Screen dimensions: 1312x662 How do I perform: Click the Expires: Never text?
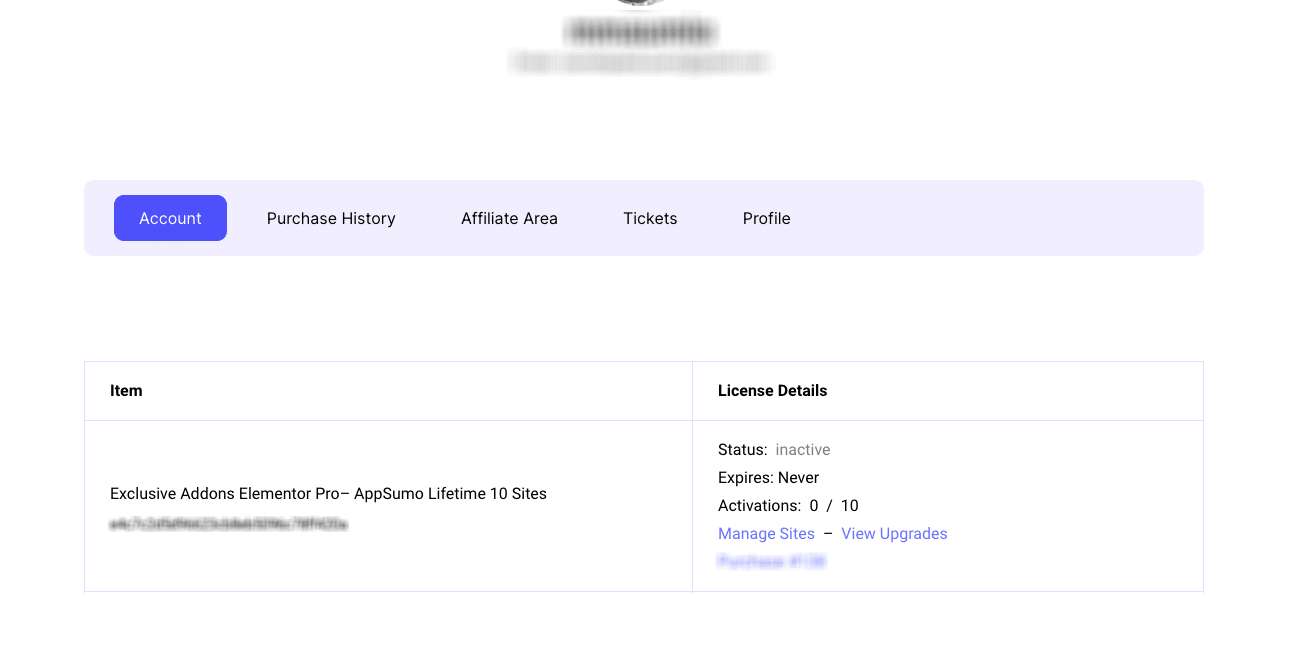pos(768,478)
